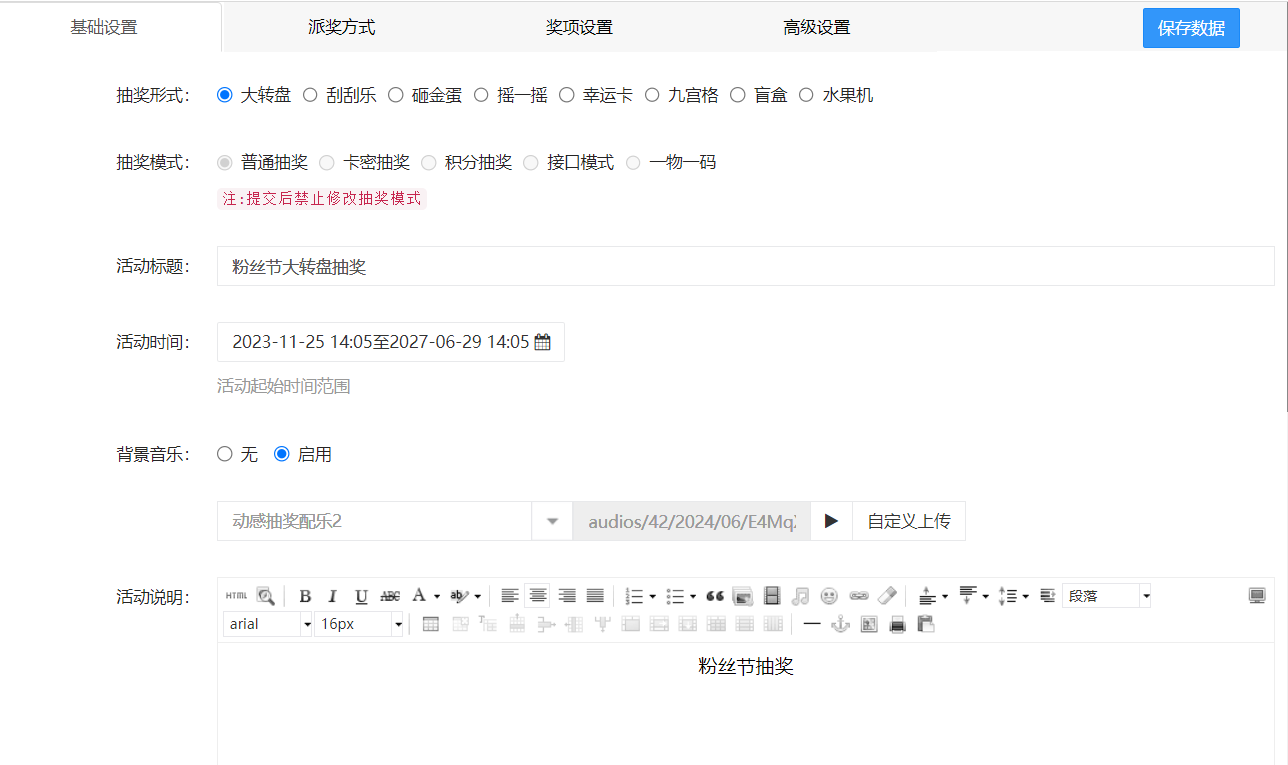The height and width of the screenshot is (765, 1288).
Task: Play the selected background music
Action: click(x=831, y=521)
